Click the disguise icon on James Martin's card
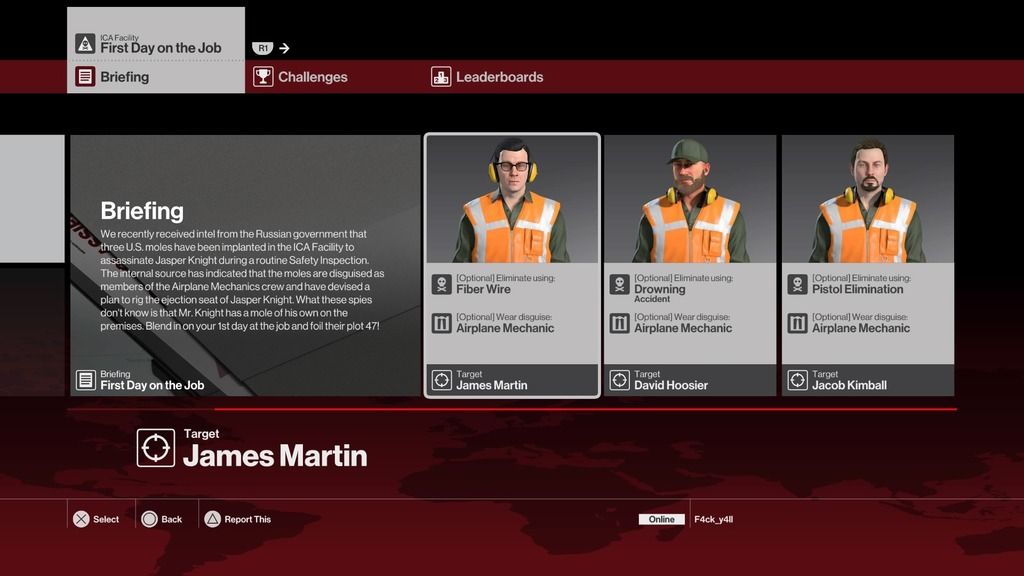Viewport: 1024px width, 576px height. (x=441, y=323)
